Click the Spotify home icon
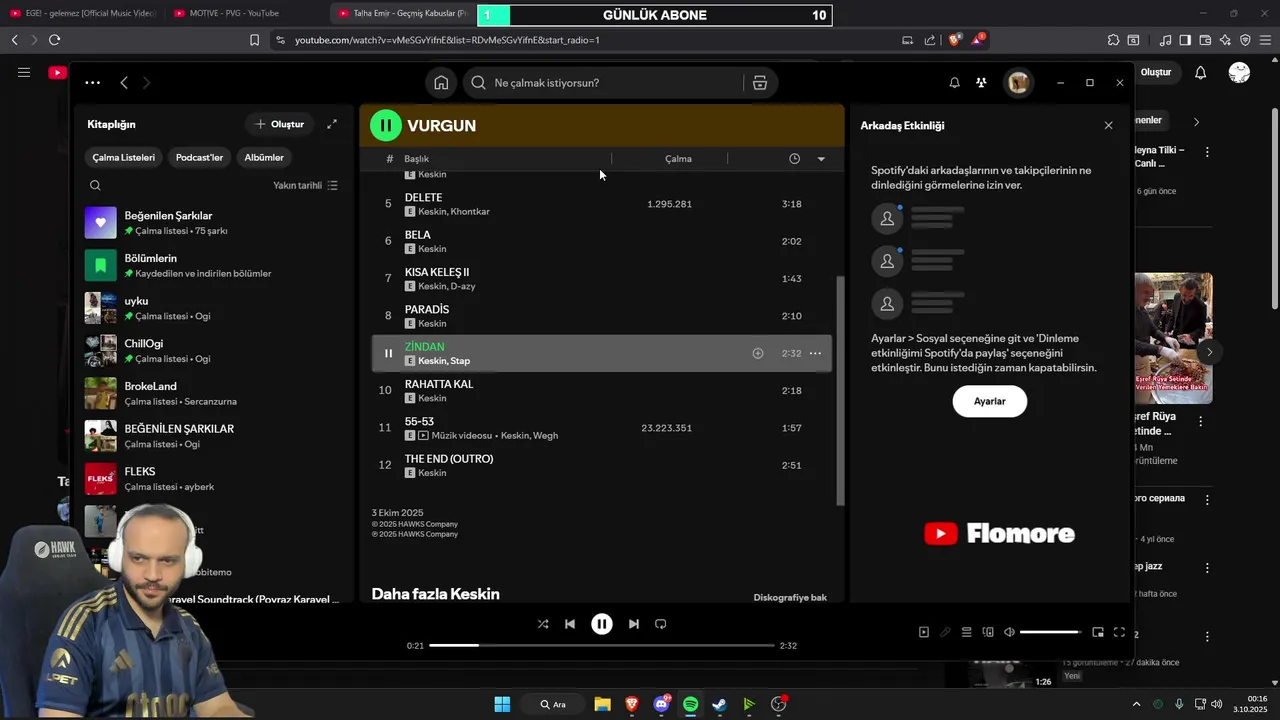The image size is (1280, 720). tap(441, 83)
